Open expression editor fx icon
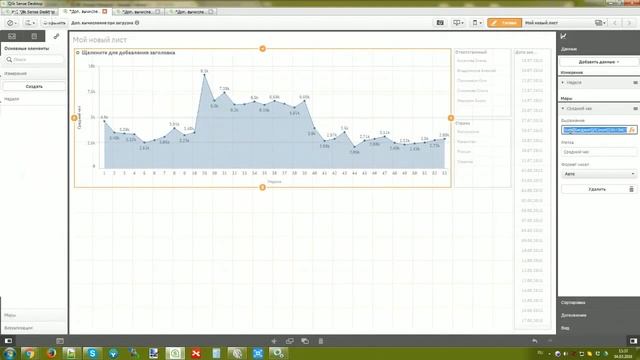 [x=632, y=130]
